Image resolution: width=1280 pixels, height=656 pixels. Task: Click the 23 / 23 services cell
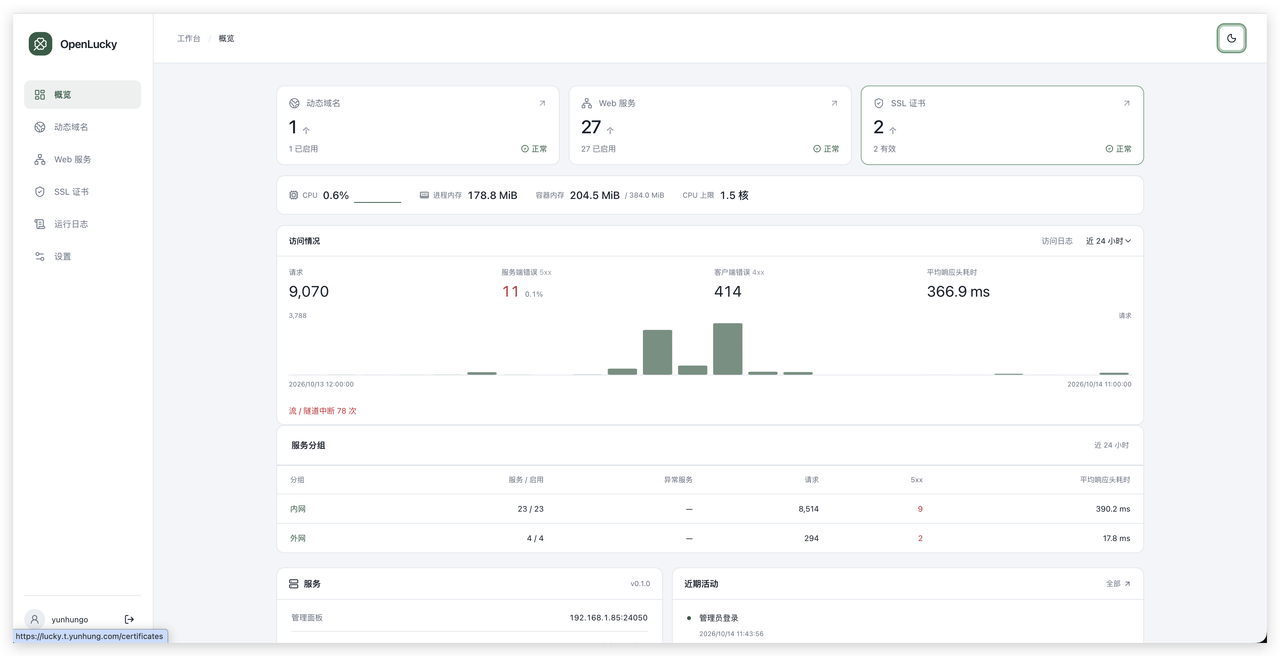(530, 509)
